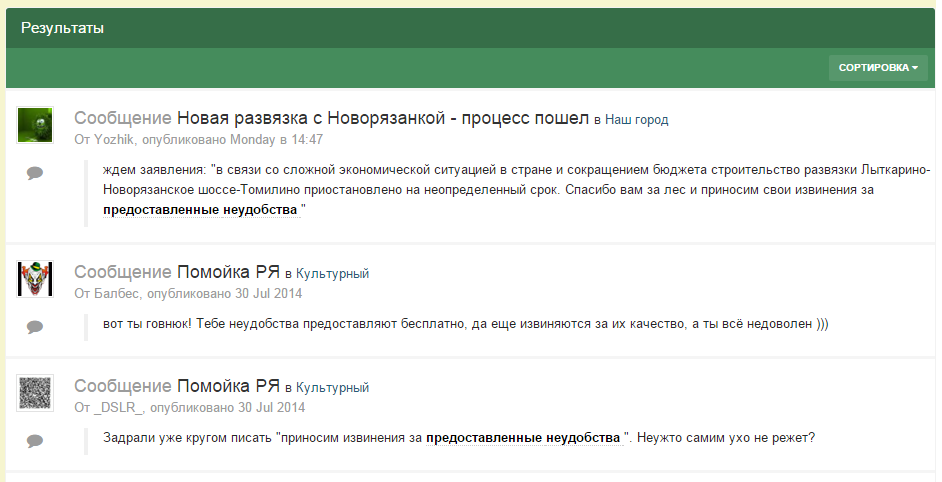The height and width of the screenshot is (482, 942).
Task: Click the comment bubble icon beside Балбес's post
Action: pos(35,327)
